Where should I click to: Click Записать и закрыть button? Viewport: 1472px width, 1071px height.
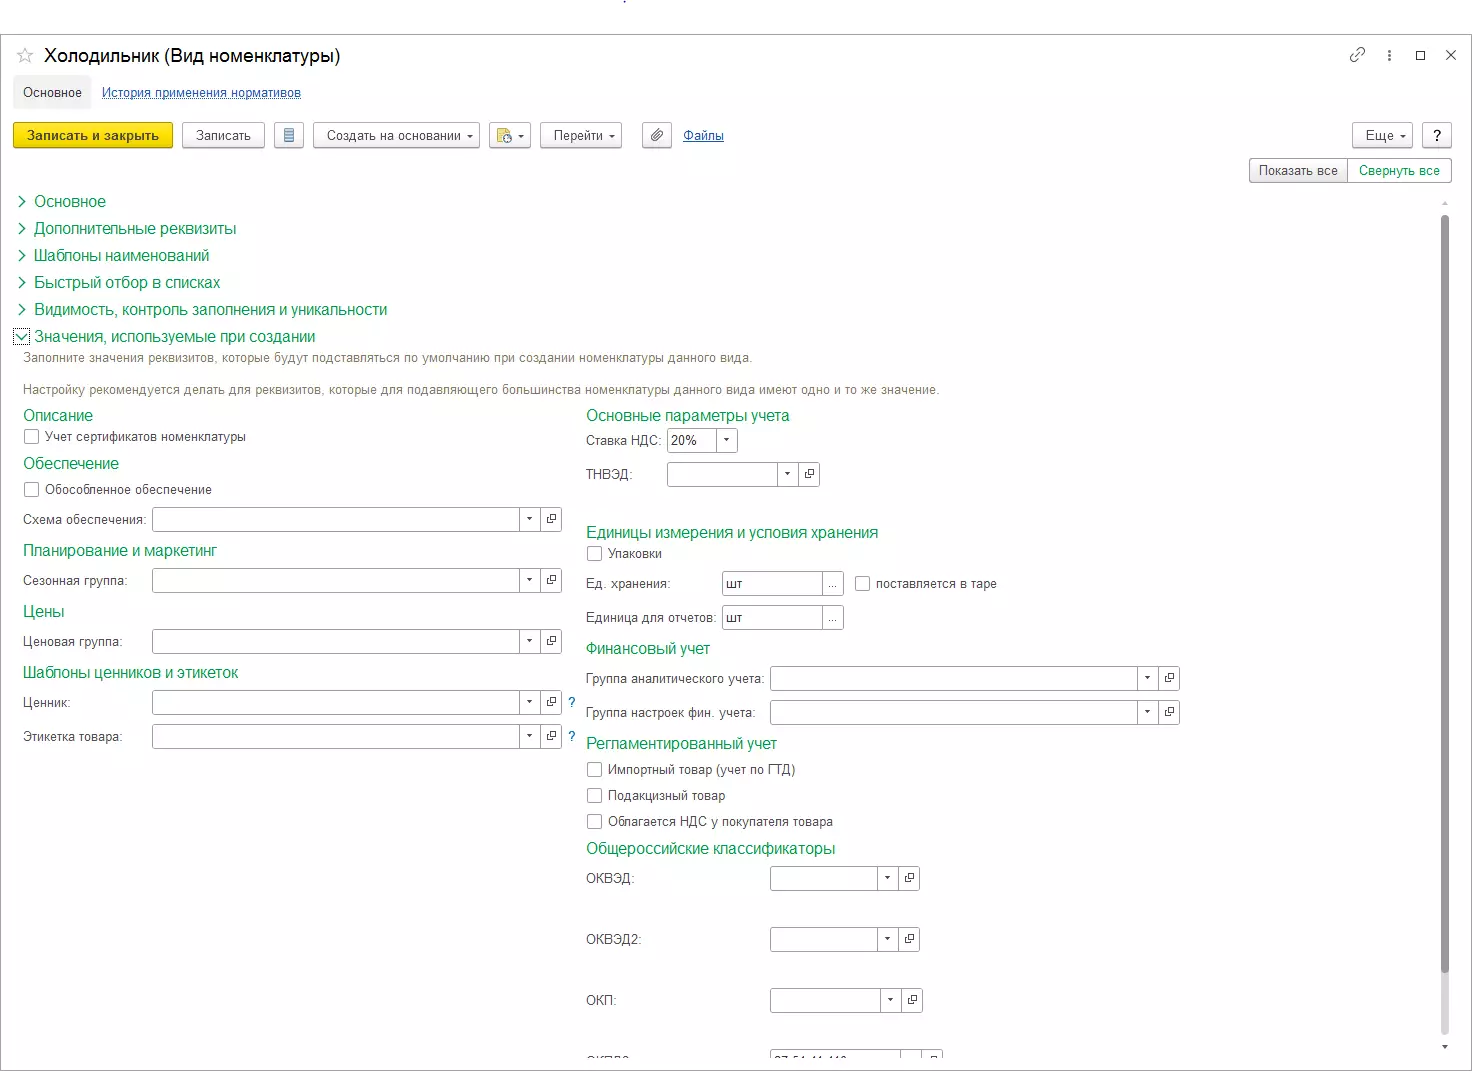coord(93,136)
